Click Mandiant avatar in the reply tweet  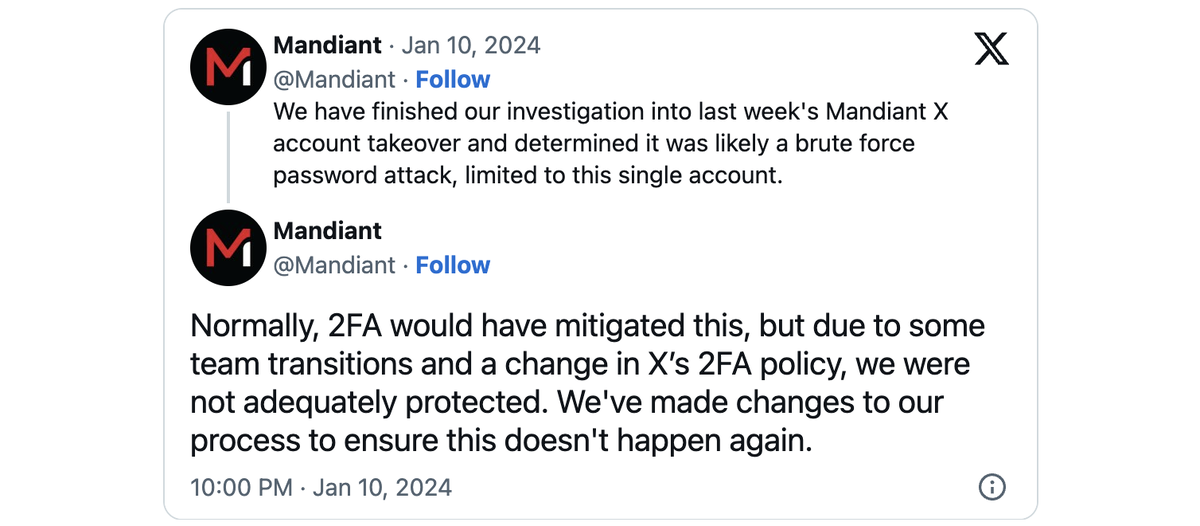(228, 248)
